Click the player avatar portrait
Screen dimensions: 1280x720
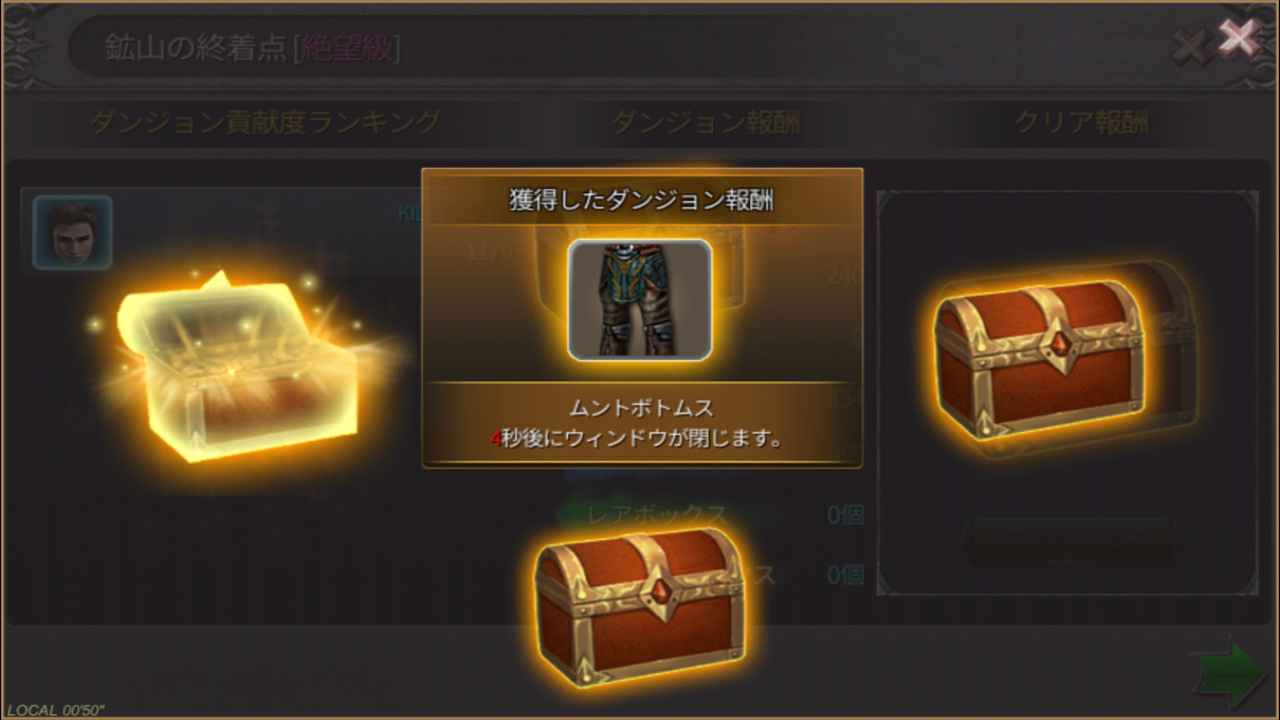tap(72, 232)
